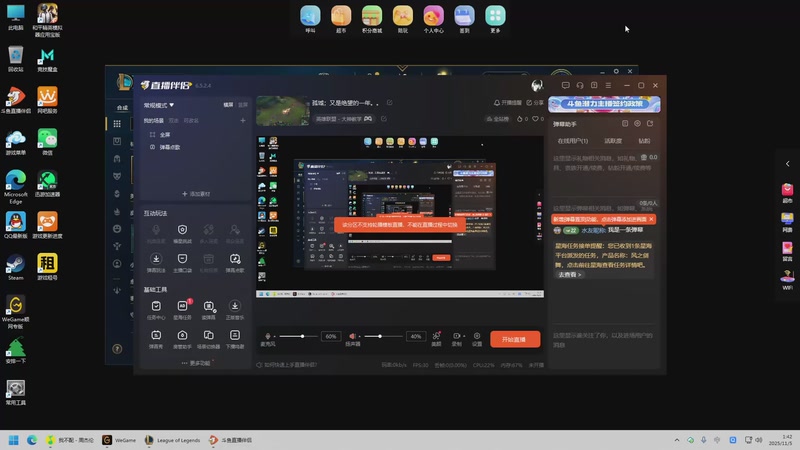The image size is (800, 450).
Task: Open the 星海任务 tool with red badge
Action: point(182,309)
